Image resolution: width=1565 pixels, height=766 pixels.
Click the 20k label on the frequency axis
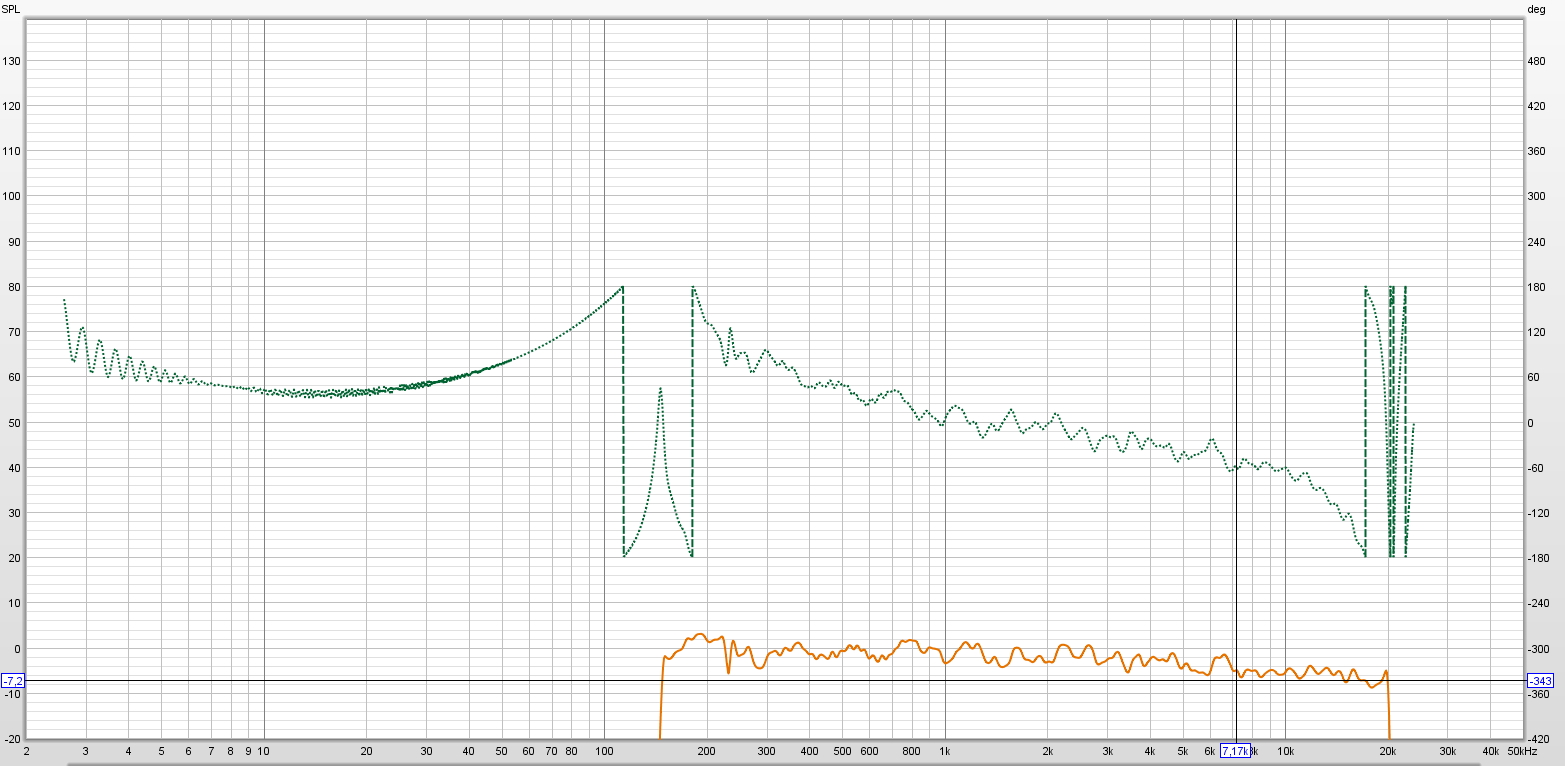coord(1387,751)
